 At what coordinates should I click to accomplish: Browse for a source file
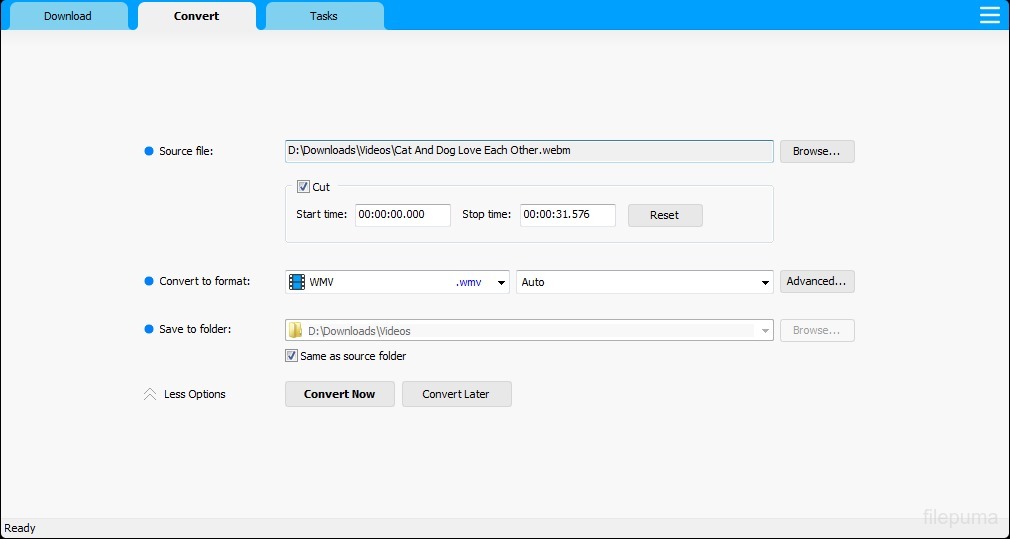point(817,151)
